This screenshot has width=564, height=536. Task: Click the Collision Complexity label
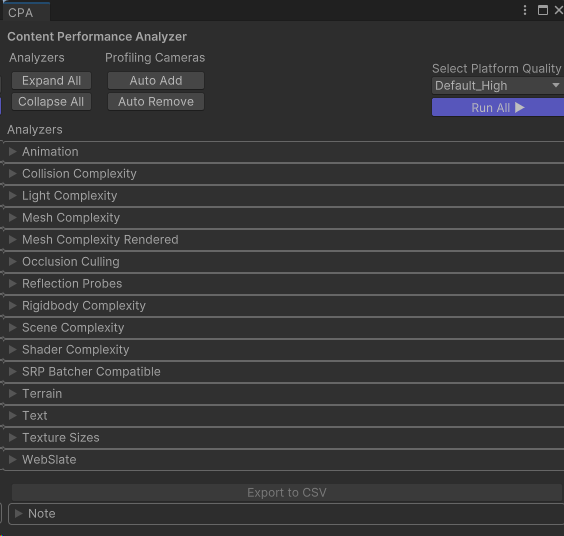[x=79, y=174]
